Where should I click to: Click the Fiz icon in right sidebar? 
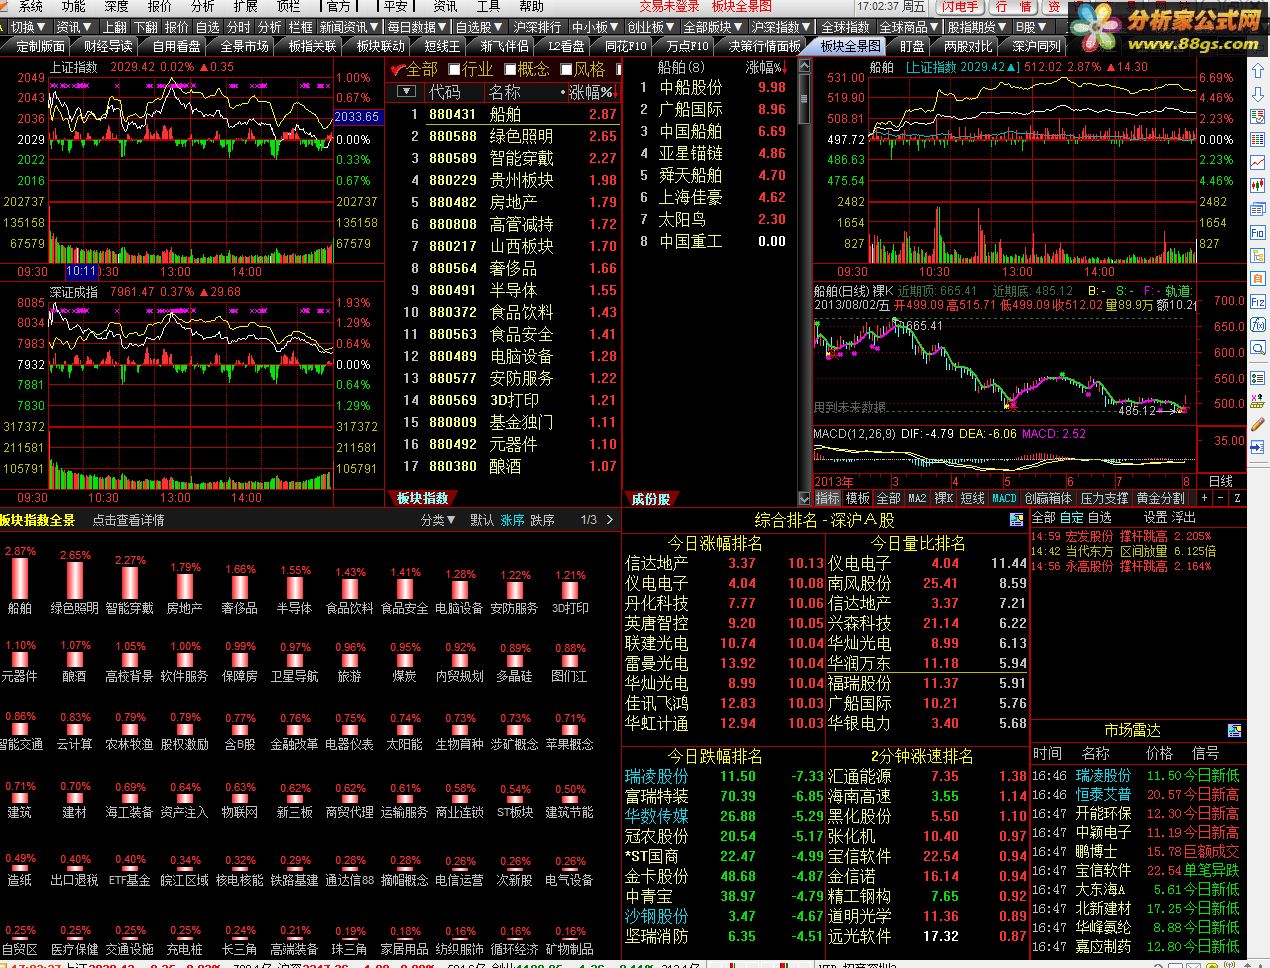coord(1258,301)
